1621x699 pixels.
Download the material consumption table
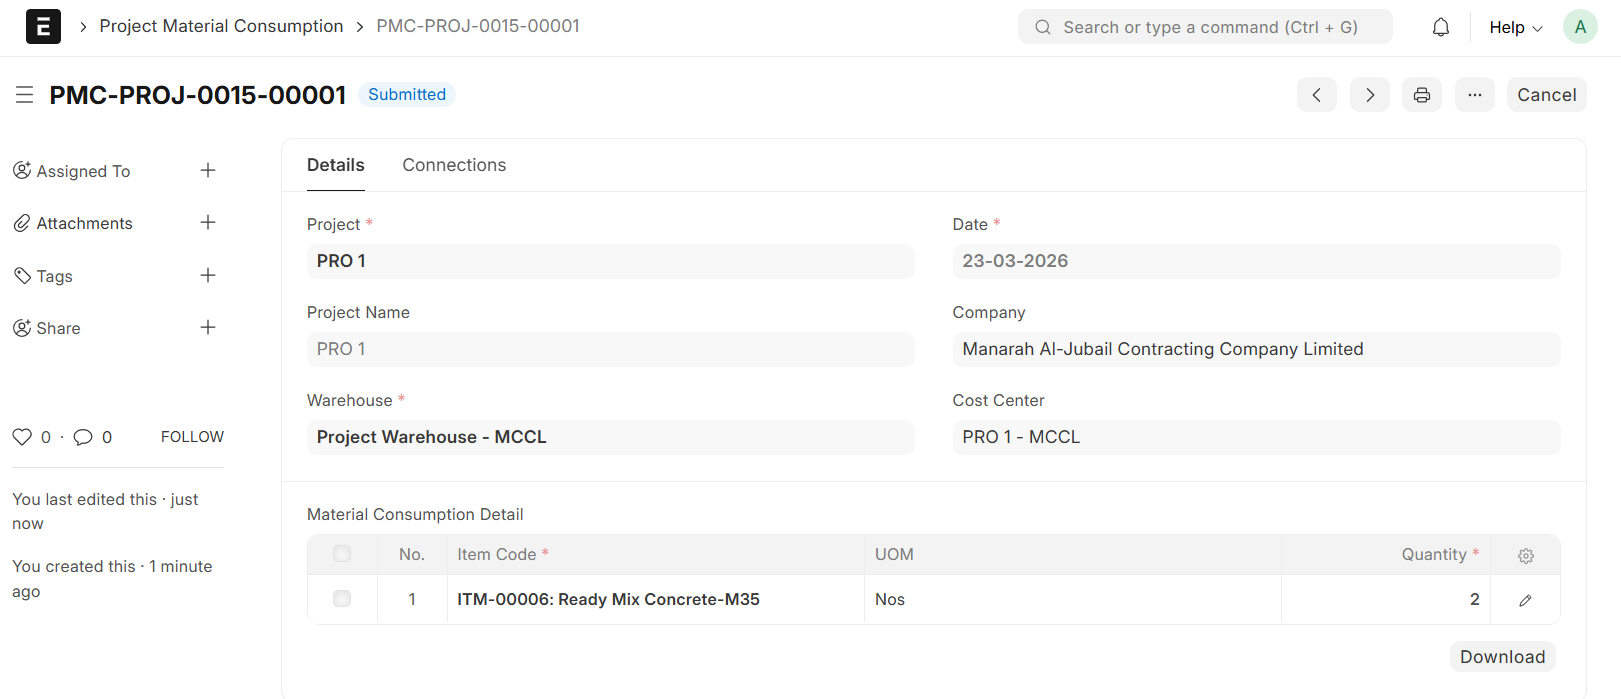pyautogui.click(x=1502, y=657)
